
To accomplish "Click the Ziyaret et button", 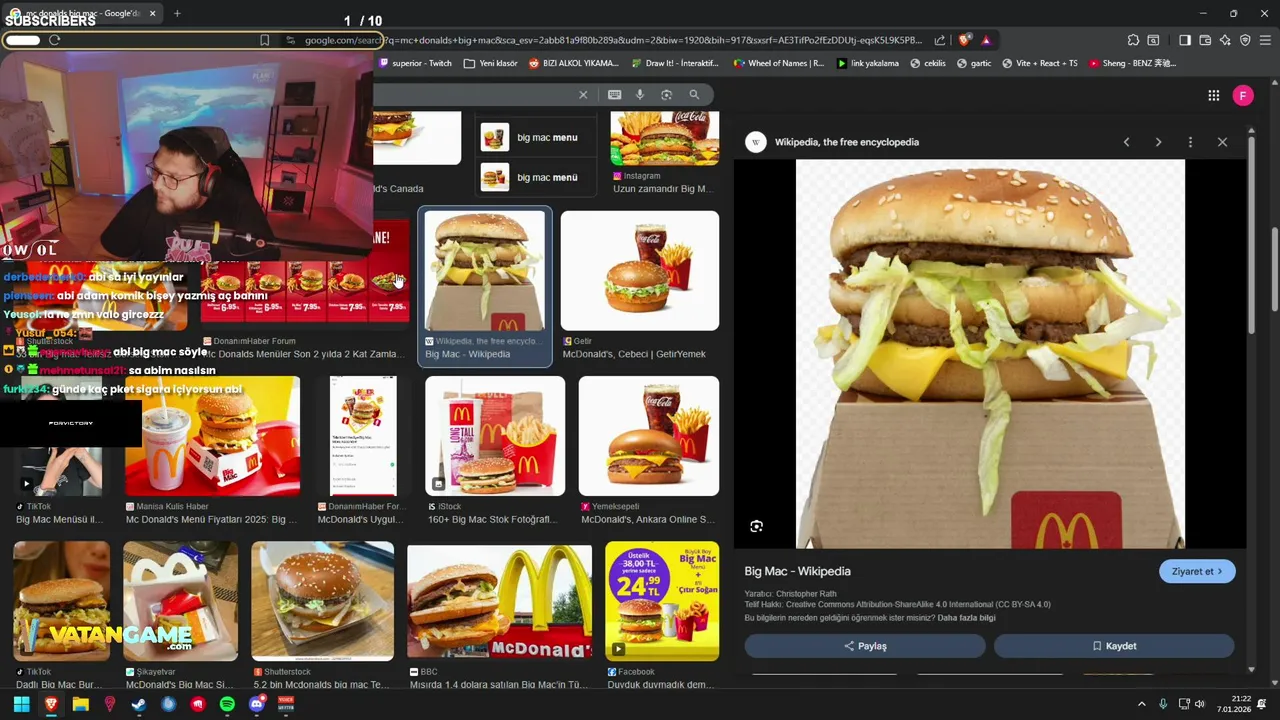I will pos(1197,572).
